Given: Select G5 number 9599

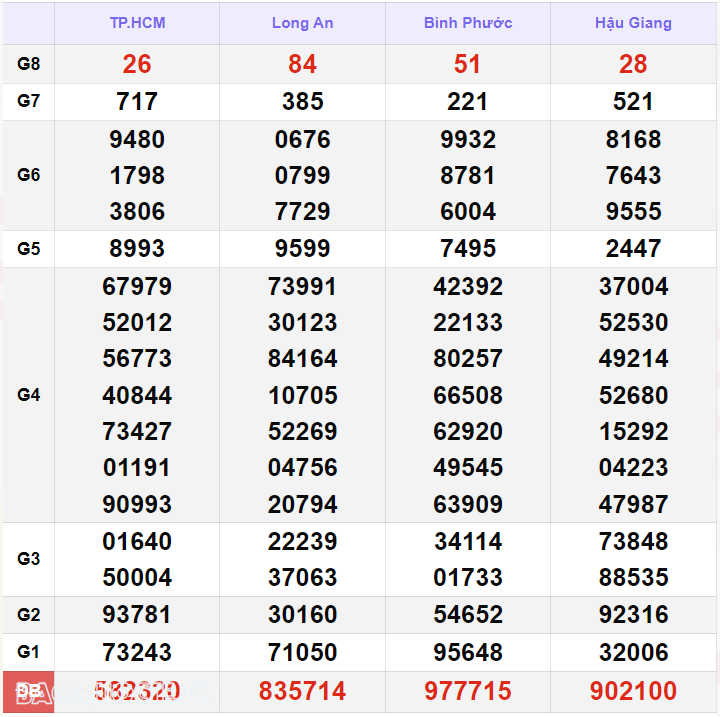Looking at the screenshot, I should [x=302, y=248].
